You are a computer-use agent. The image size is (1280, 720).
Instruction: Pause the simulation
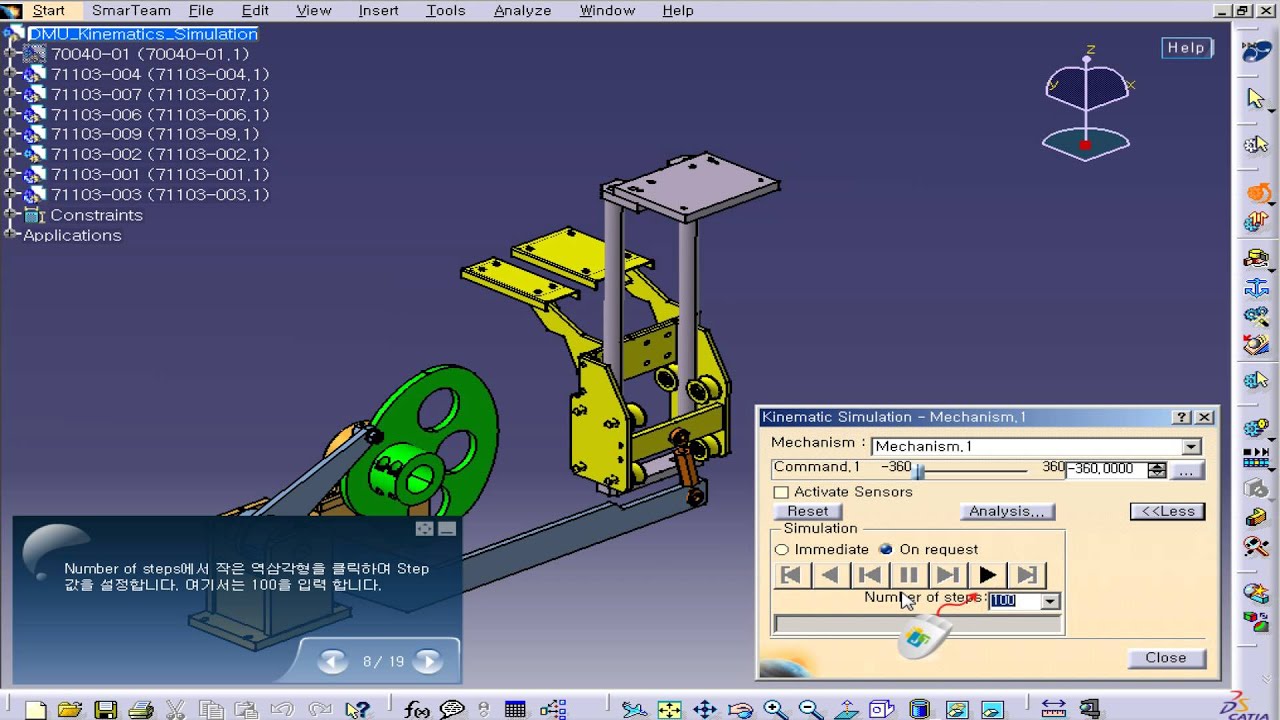point(908,575)
